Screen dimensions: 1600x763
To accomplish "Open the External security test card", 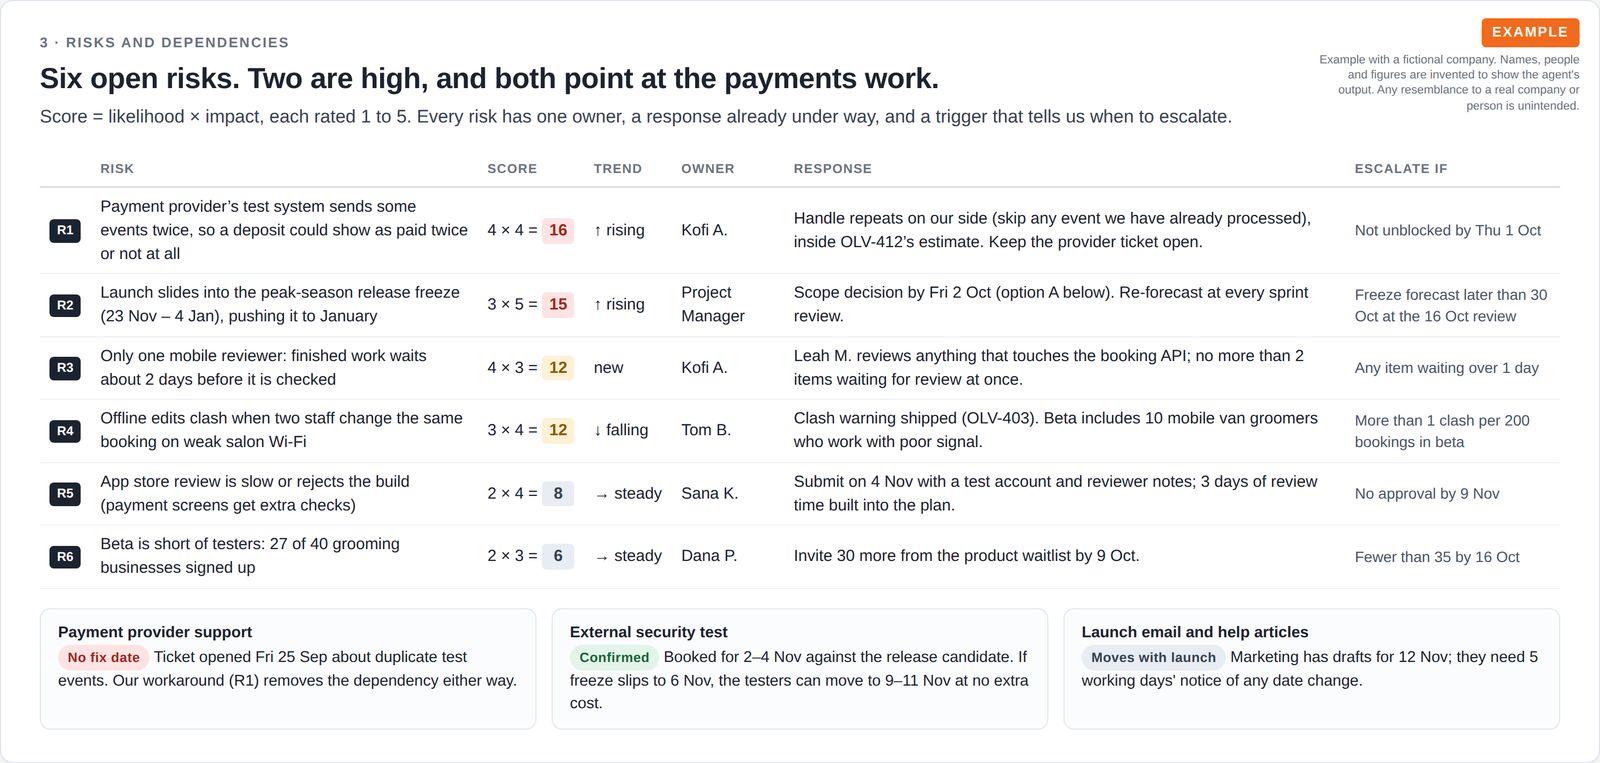I will [x=800, y=669].
